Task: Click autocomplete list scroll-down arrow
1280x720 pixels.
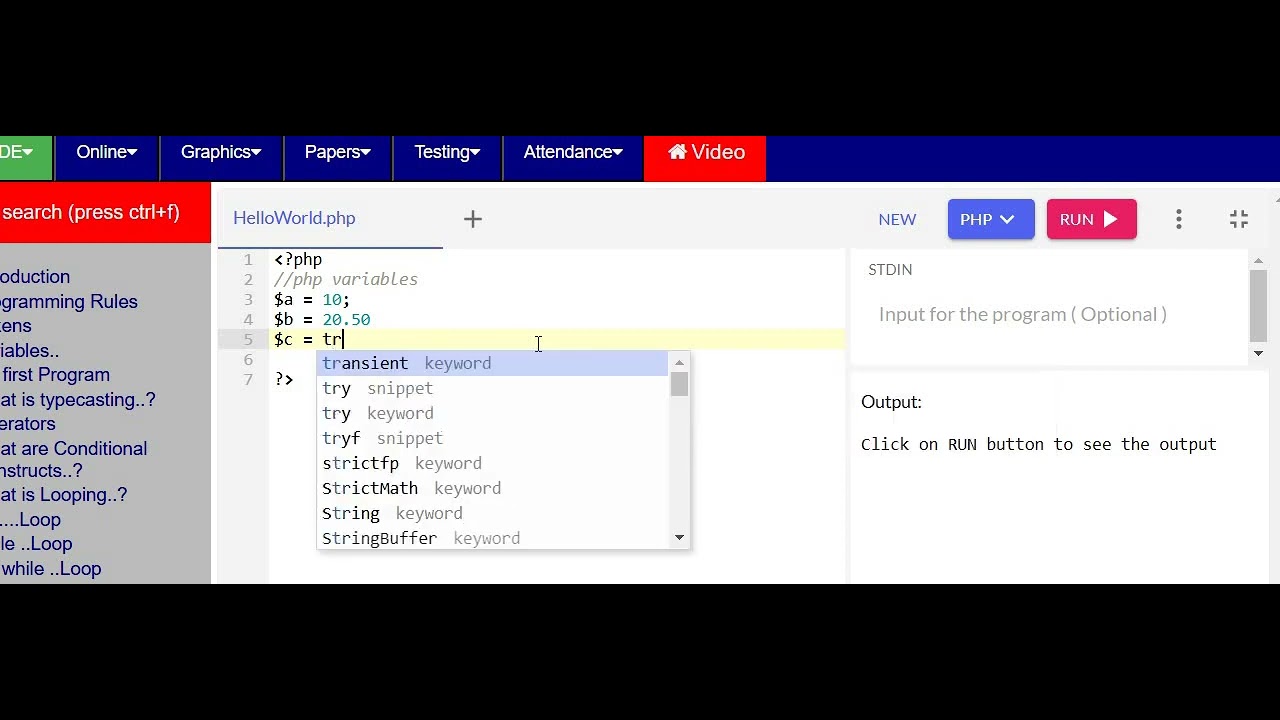Action: 680,538
